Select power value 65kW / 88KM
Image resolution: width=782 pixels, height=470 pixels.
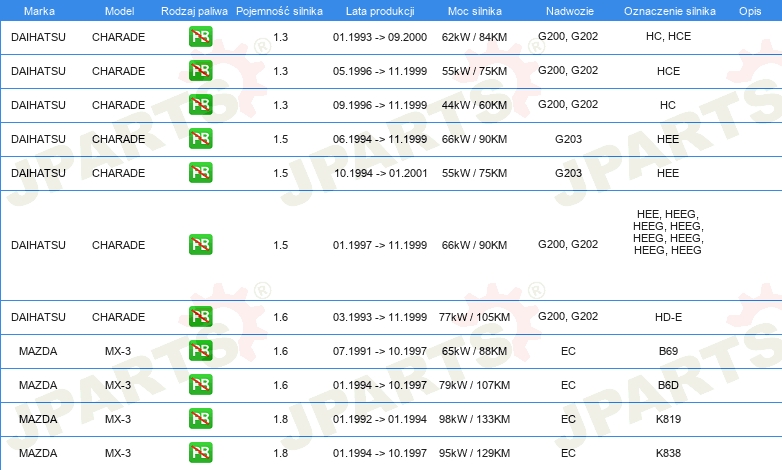point(474,351)
